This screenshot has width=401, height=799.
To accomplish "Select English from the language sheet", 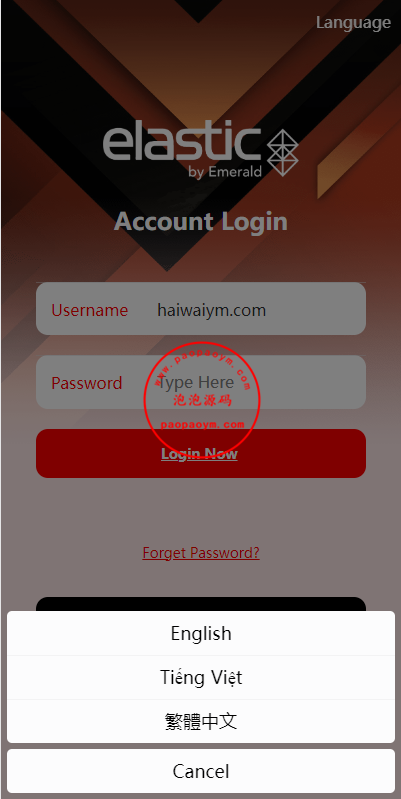I will (x=201, y=633).
